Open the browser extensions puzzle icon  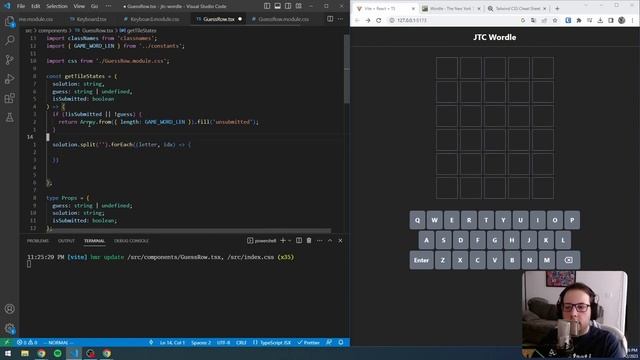coord(579,20)
